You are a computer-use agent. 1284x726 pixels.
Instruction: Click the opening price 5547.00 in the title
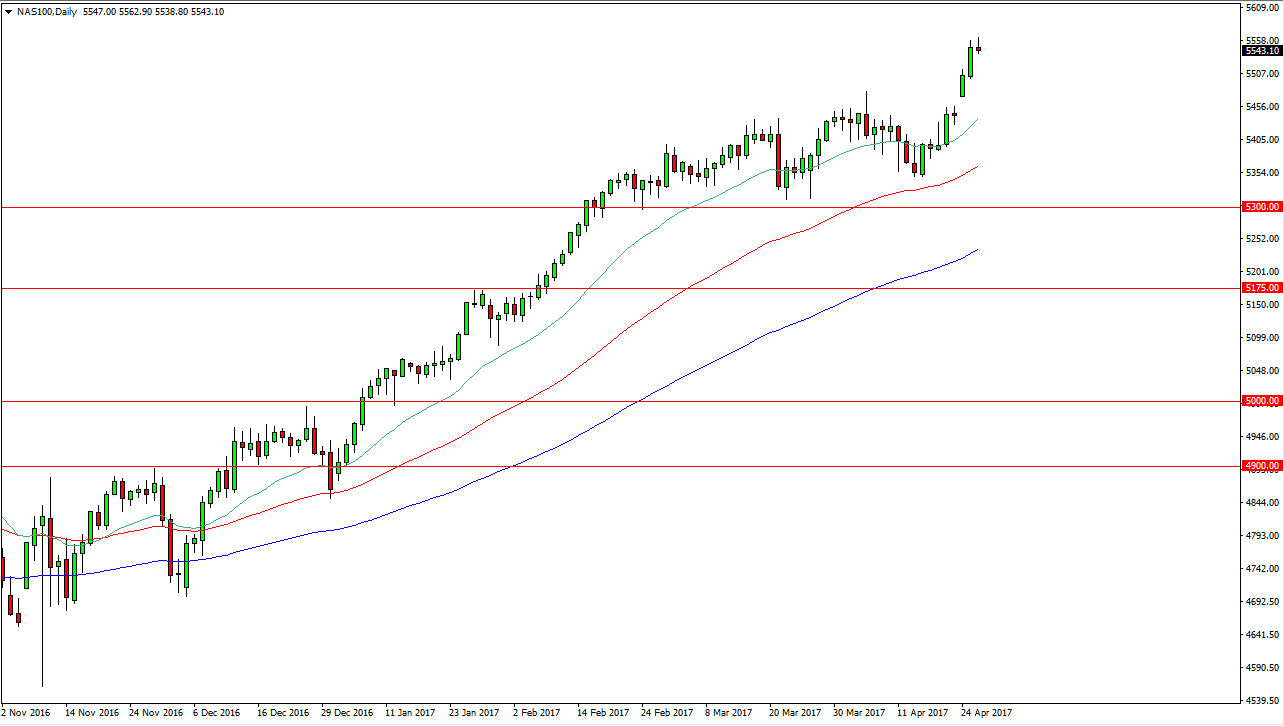[95, 11]
